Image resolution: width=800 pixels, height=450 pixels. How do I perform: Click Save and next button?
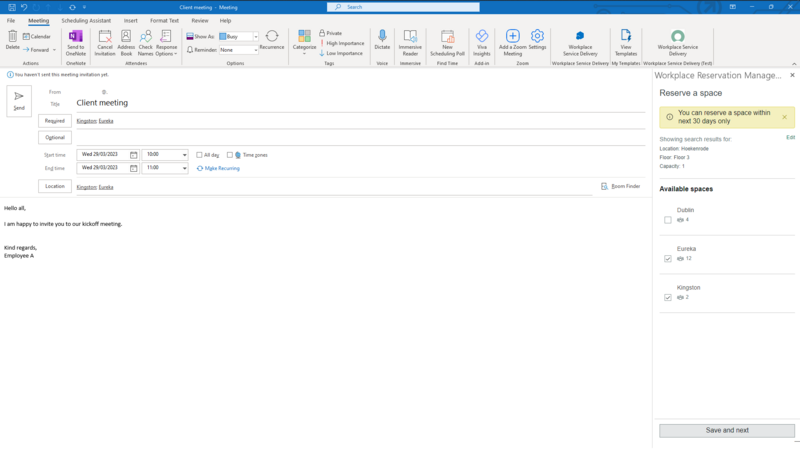coord(727,431)
